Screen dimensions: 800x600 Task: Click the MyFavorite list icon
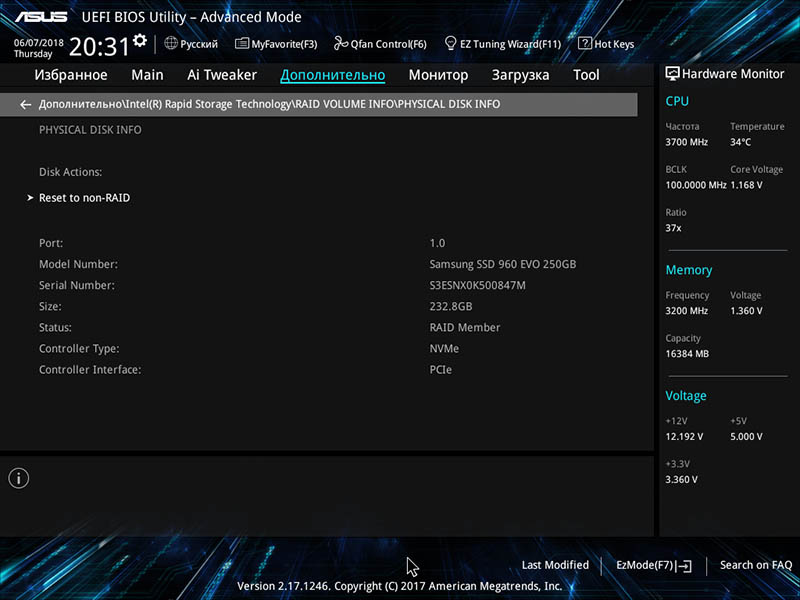pyautogui.click(x=242, y=43)
